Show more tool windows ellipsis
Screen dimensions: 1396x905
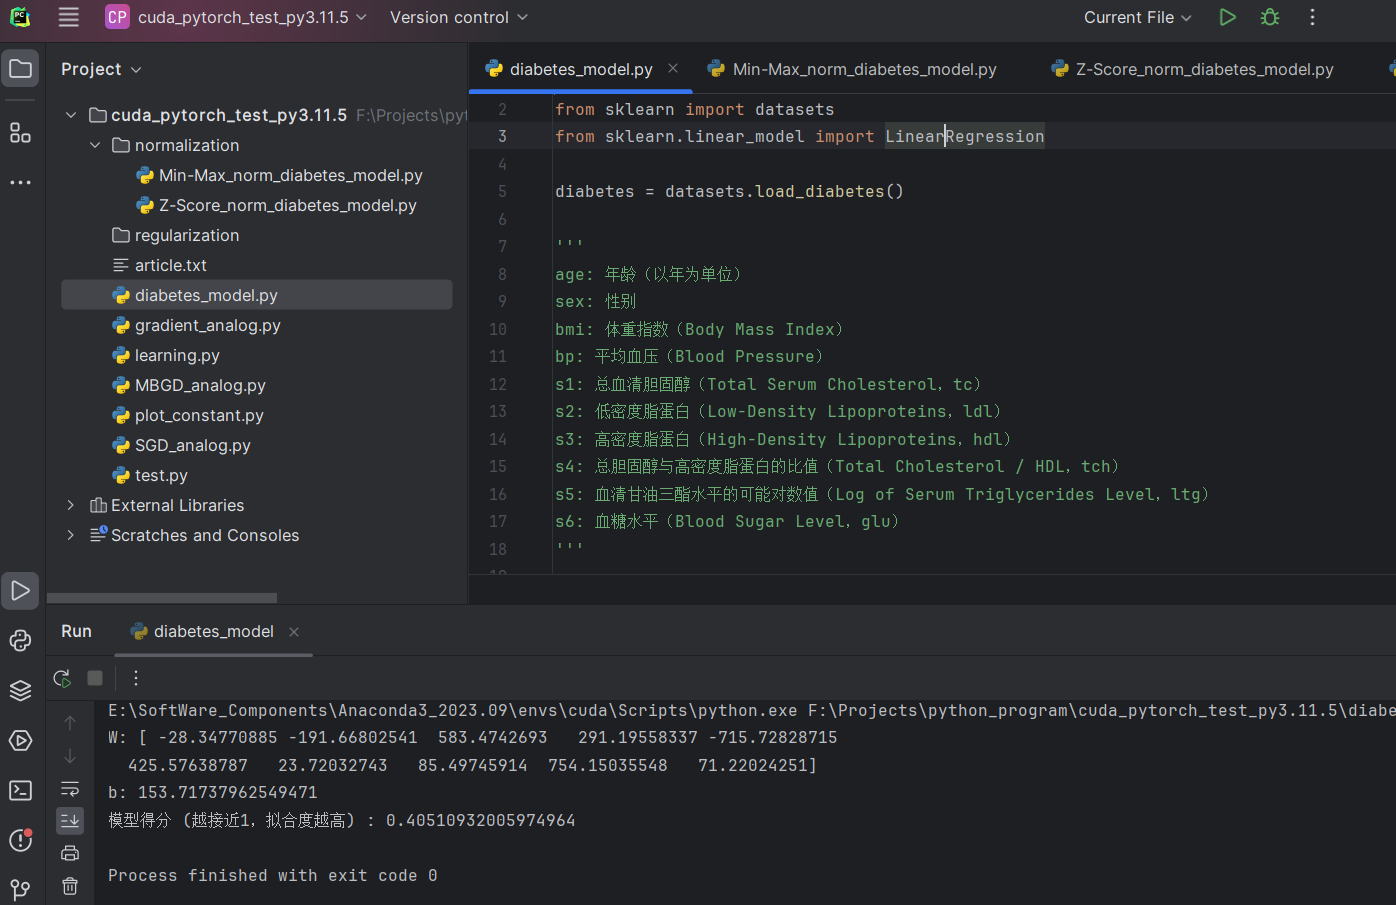[x=20, y=183]
